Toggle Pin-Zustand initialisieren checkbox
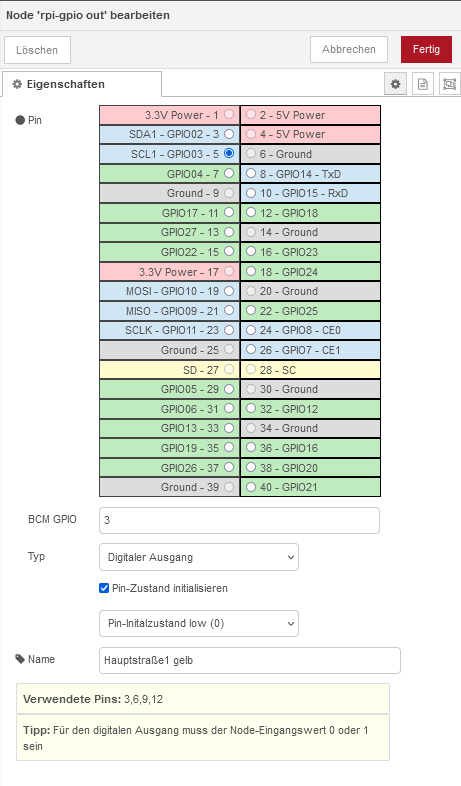Image resolution: width=461 pixels, height=786 pixels. coord(104,588)
